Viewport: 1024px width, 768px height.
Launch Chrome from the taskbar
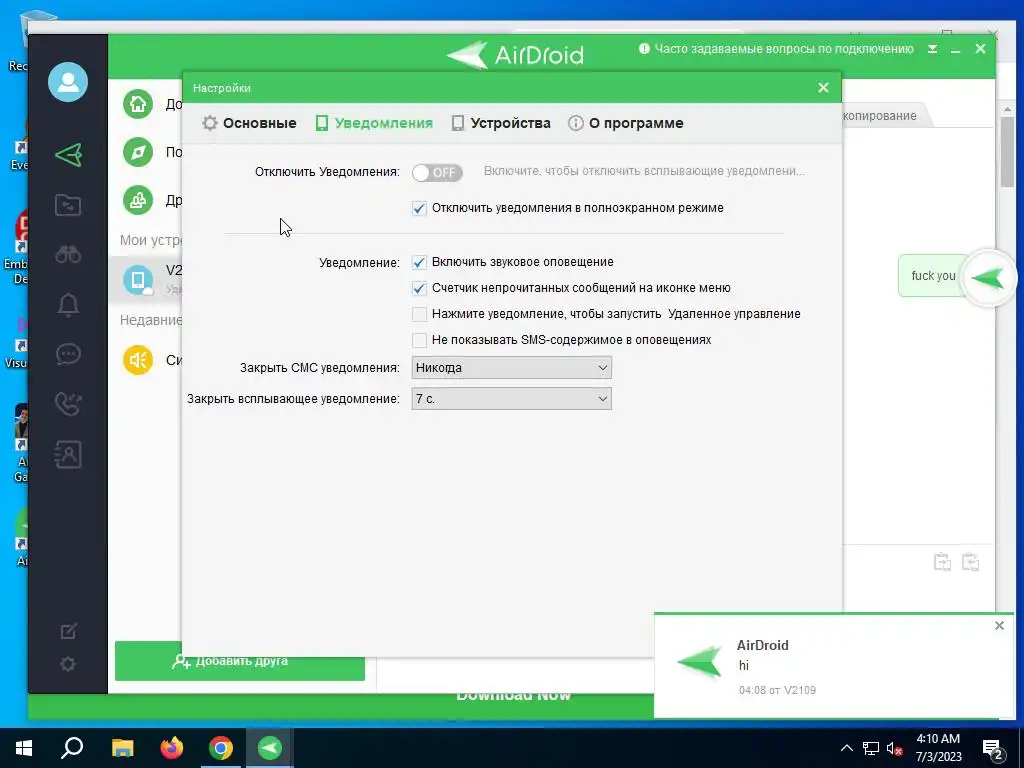click(x=221, y=748)
